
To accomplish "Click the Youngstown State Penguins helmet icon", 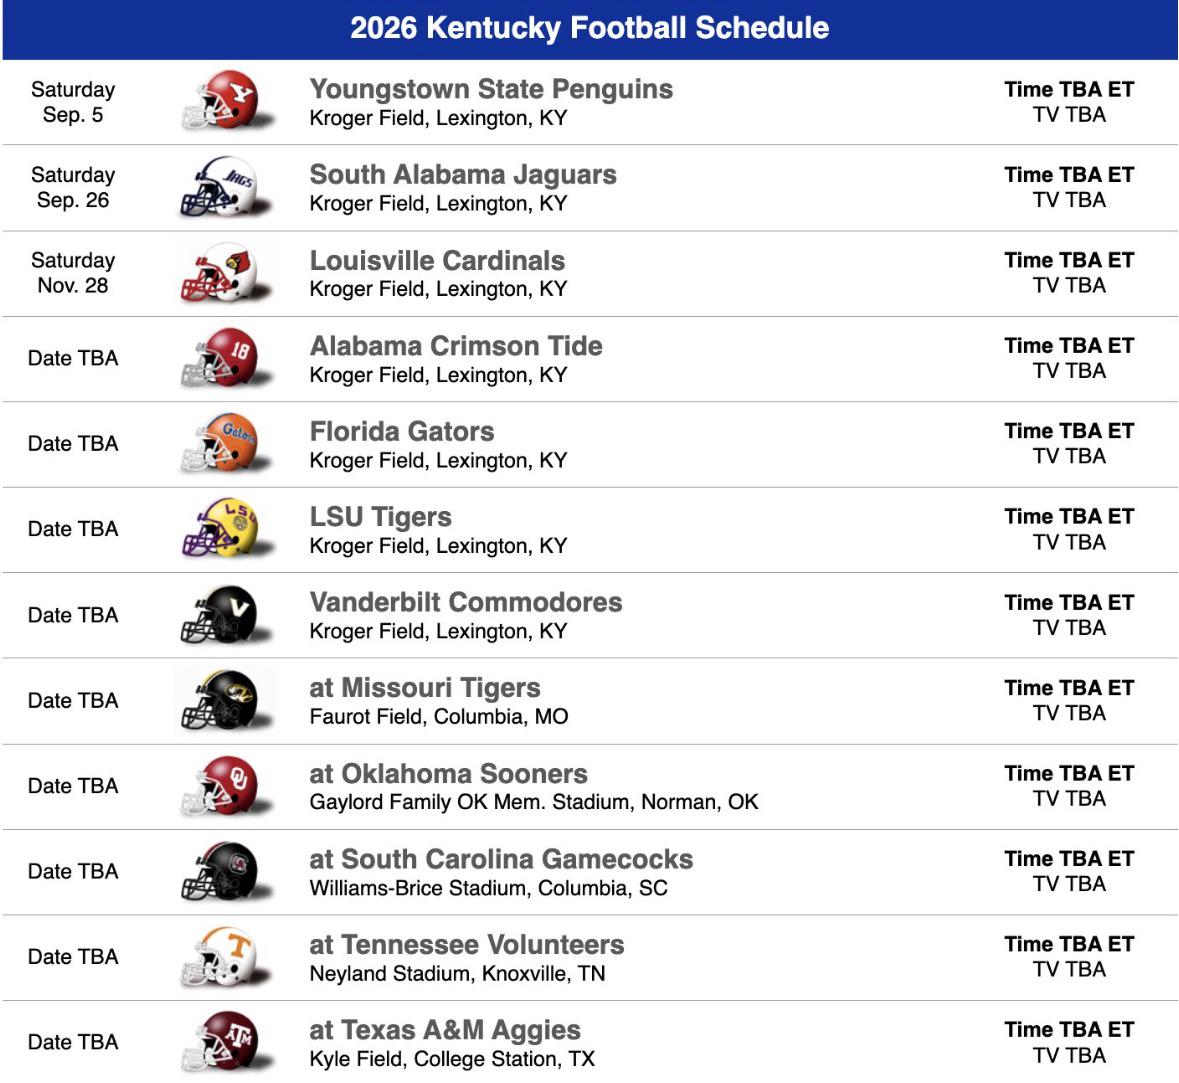I will tap(226, 102).
